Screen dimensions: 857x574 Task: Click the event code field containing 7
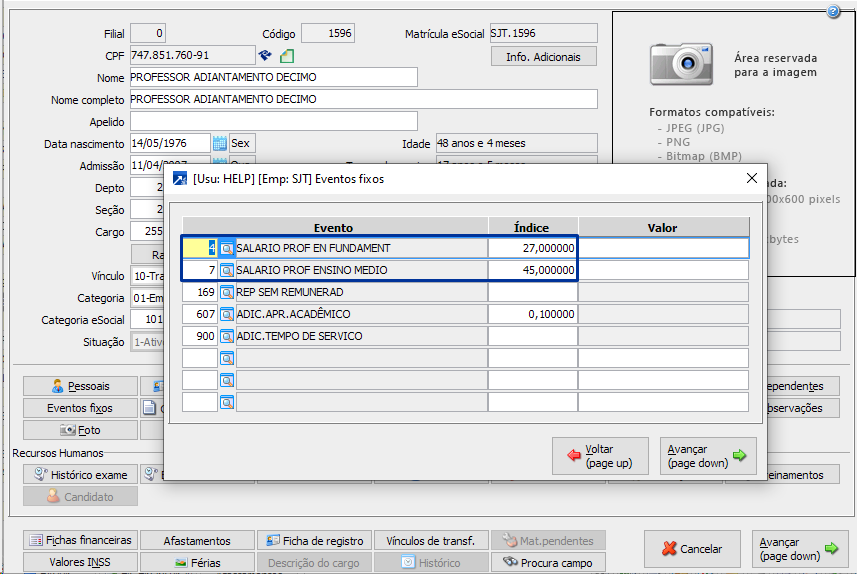click(x=200, y=270)
